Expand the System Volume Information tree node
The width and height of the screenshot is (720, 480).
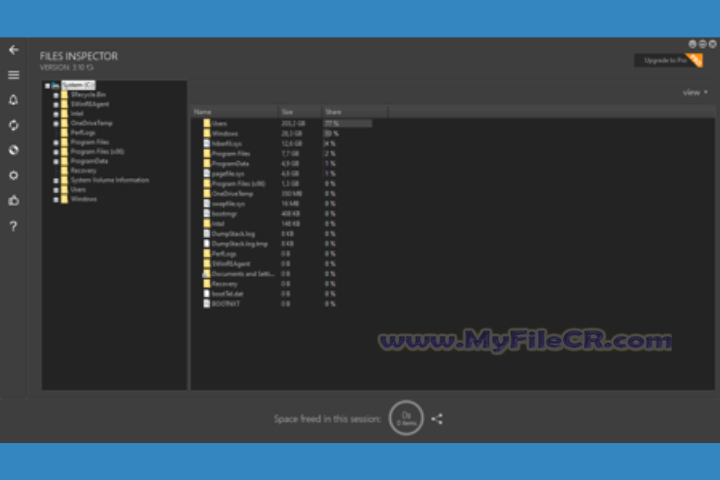point(56,181)
